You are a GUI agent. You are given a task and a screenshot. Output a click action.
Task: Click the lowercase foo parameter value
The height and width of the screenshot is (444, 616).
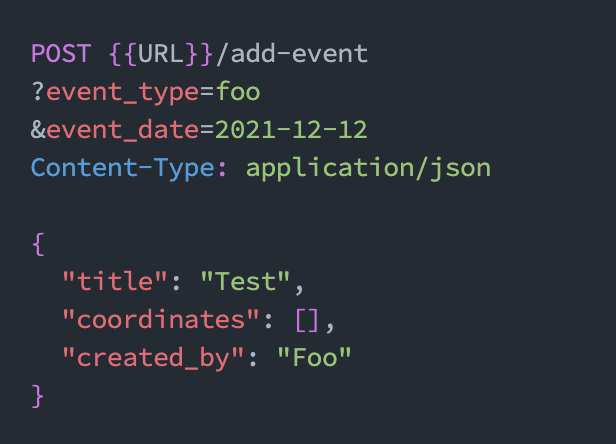[239, 91]
